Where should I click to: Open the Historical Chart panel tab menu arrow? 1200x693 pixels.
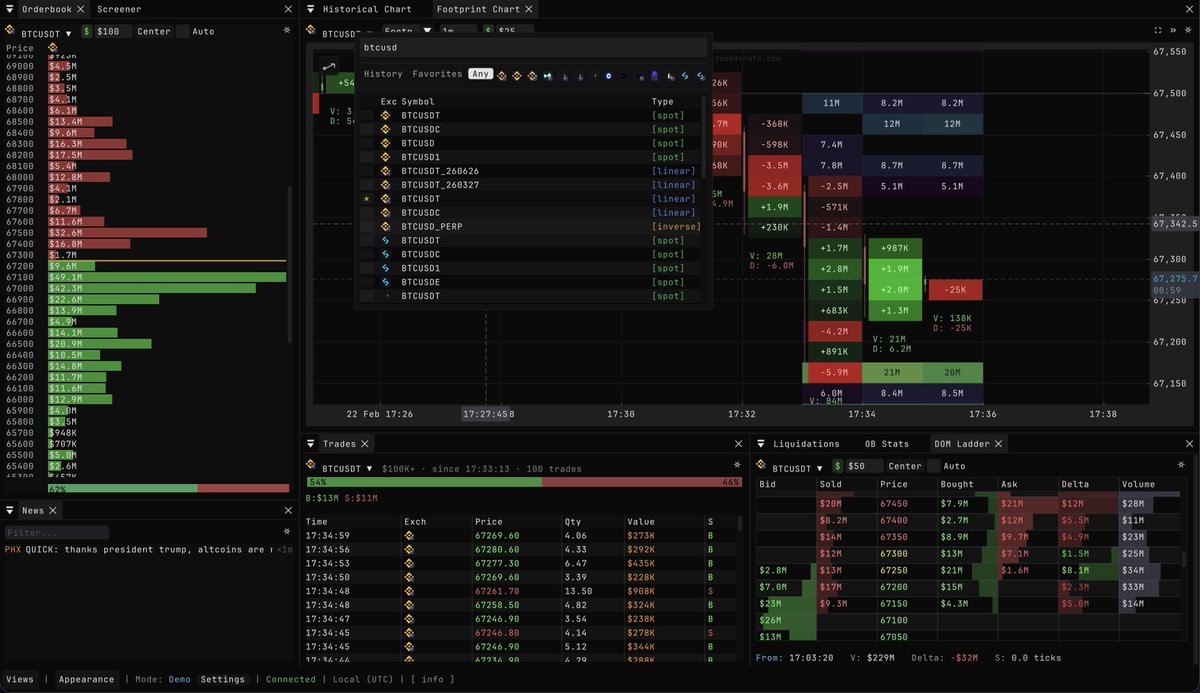point(311,9)
